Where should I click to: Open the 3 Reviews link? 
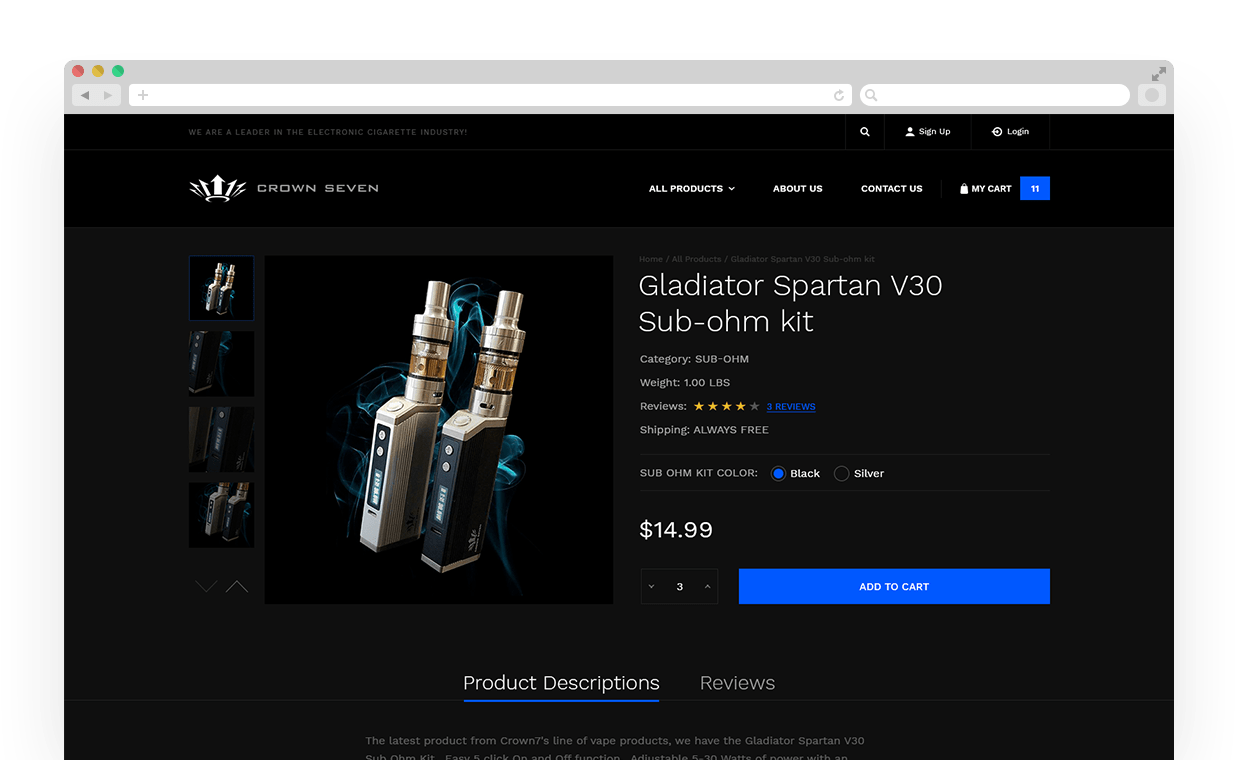[791, 407]
